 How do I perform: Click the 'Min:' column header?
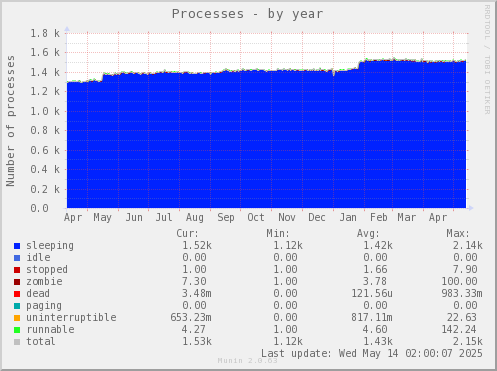[x=278, y=234]
